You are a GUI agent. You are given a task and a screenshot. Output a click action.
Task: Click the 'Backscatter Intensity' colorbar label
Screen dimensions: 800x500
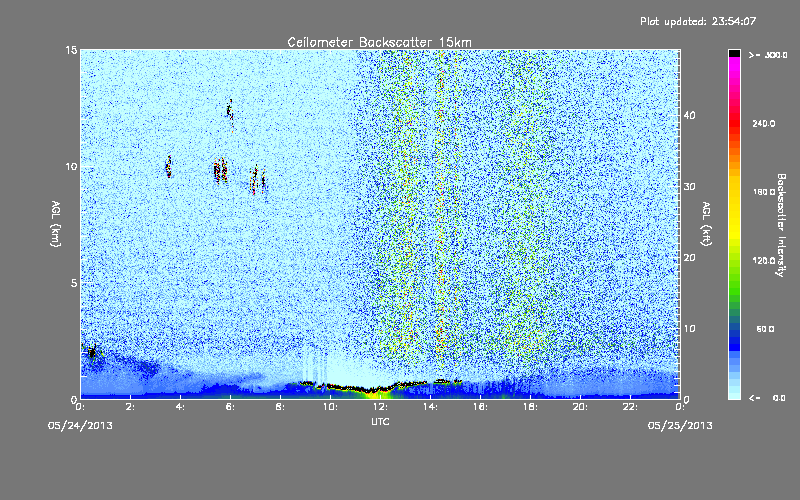[x=781, y=225]
